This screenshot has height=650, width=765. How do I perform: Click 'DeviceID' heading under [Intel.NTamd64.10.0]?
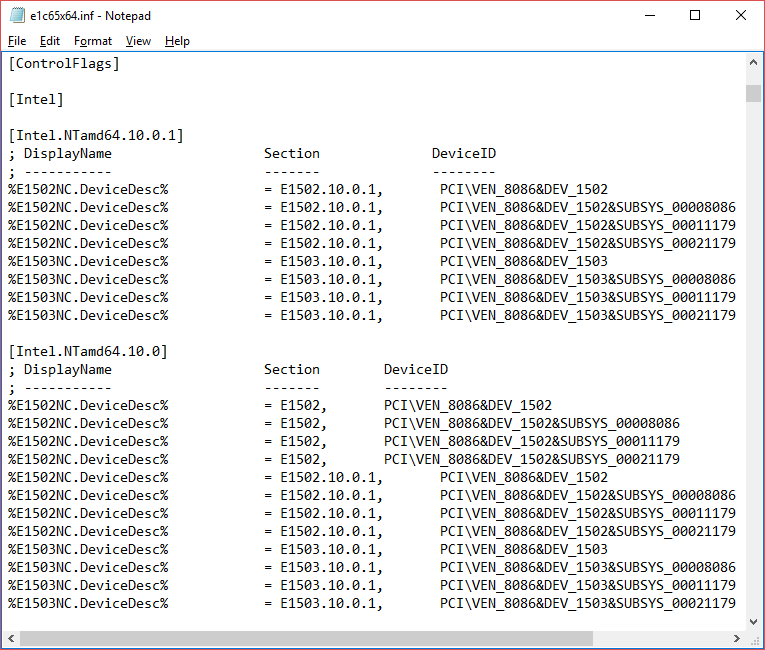416,369
